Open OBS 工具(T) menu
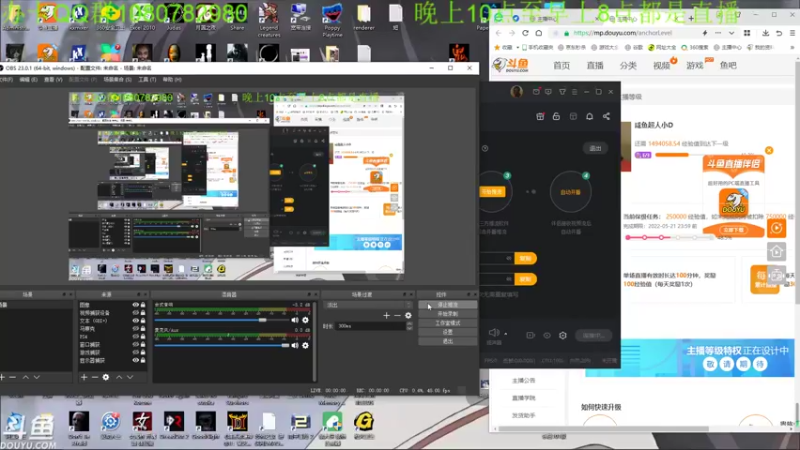Image resolution: width=800 pixels, height=450 pixels. click(x=147, y=80)
